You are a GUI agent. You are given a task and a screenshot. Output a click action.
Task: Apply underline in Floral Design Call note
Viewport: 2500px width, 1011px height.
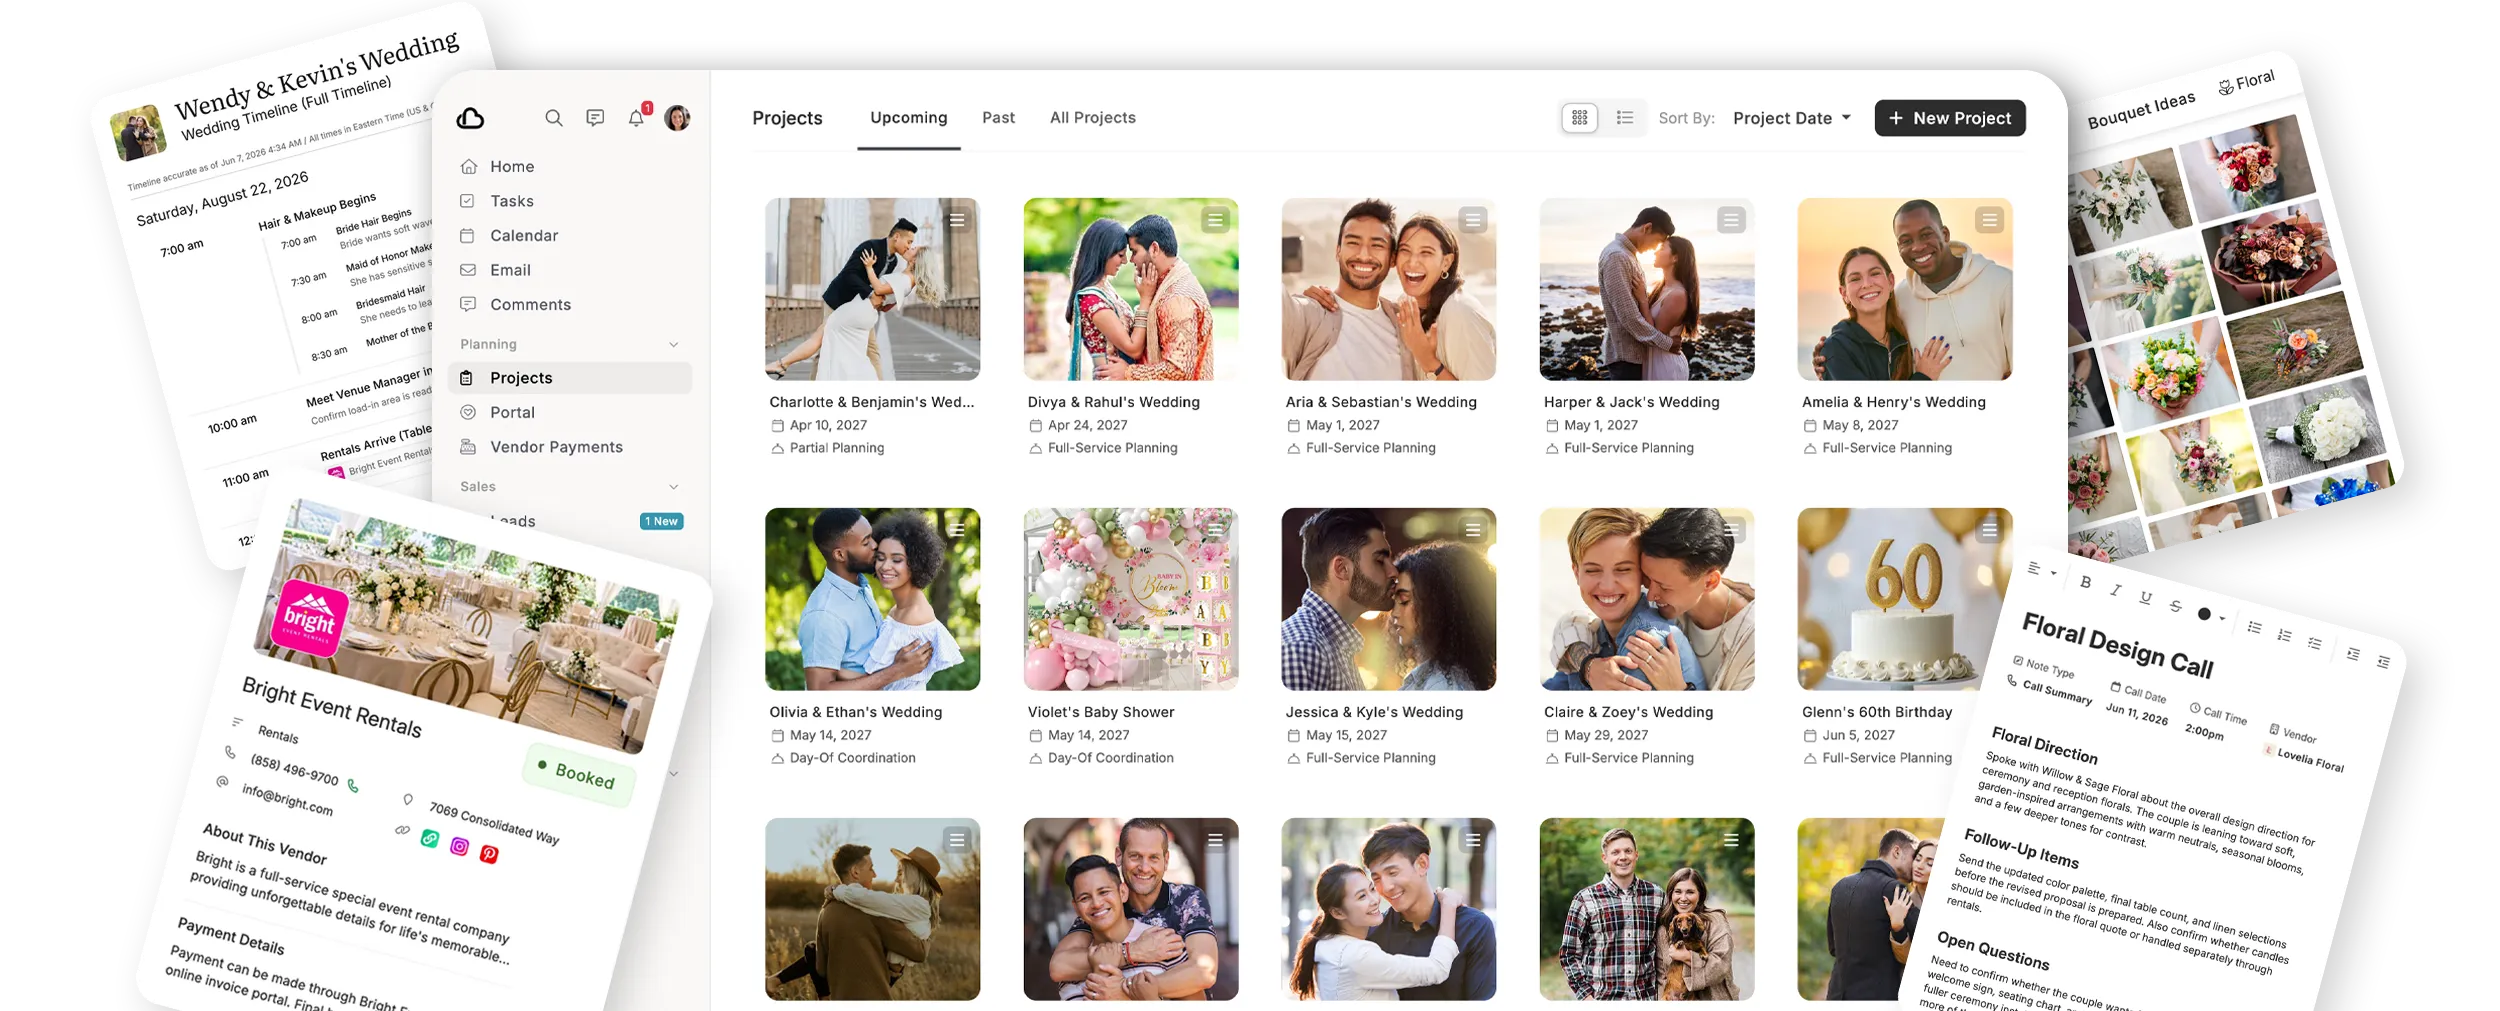tap(2145, 598)
